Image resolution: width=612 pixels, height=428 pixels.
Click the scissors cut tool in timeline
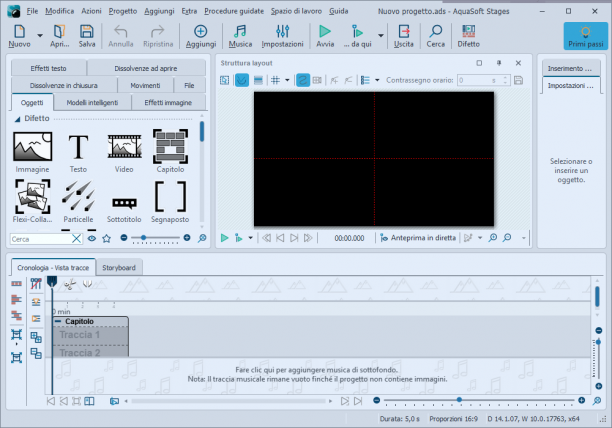pyautogui.click(x=69, y=284)
